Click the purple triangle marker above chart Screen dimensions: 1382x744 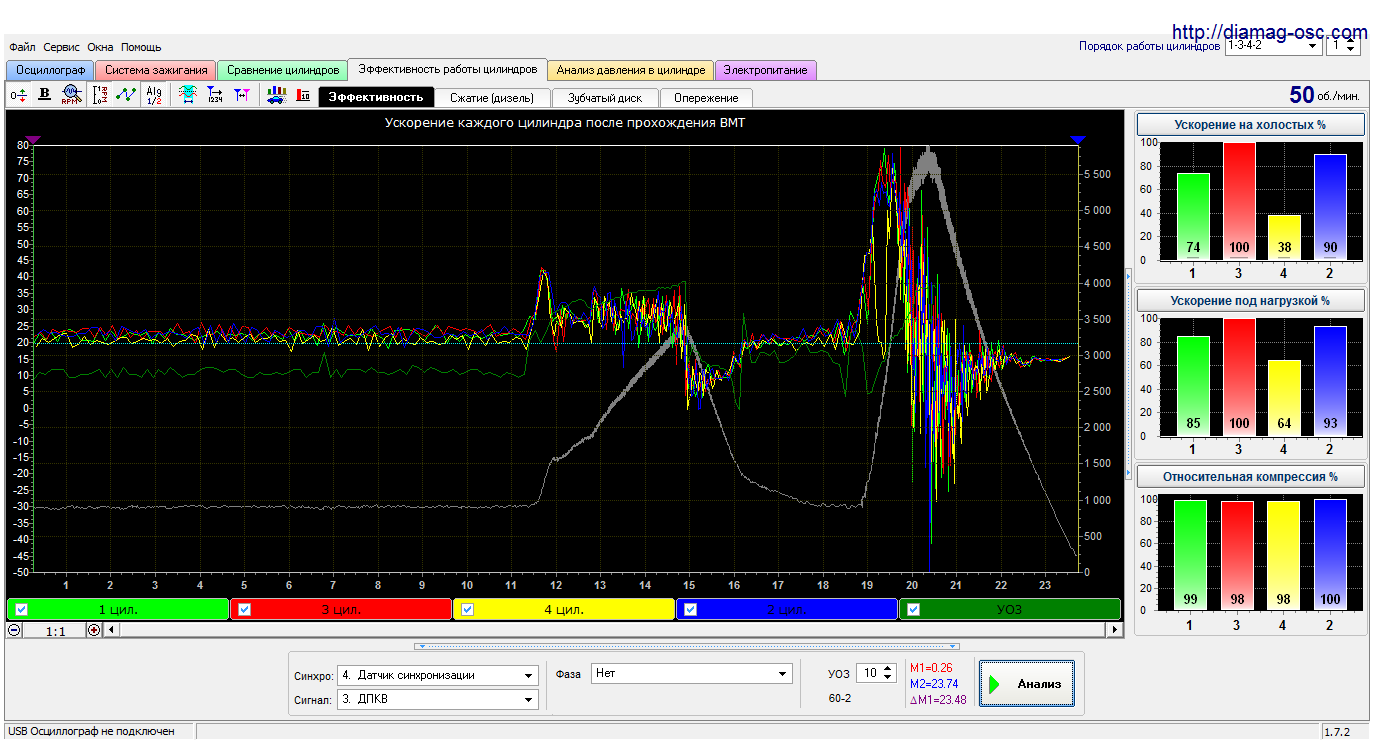(32, 140)
